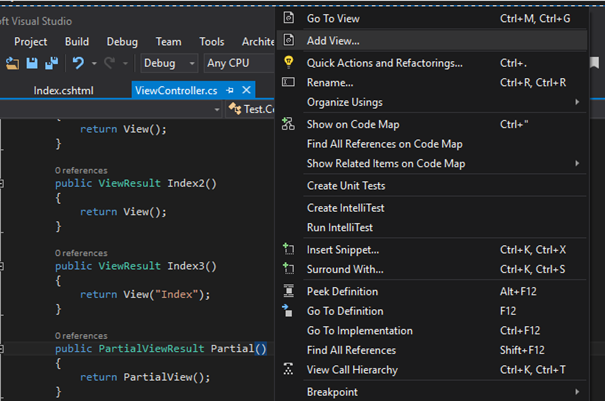The image size is (605, 401).
Task: Open the left navigation bar dropdown arrow
Action: click(x=217, y=110)
